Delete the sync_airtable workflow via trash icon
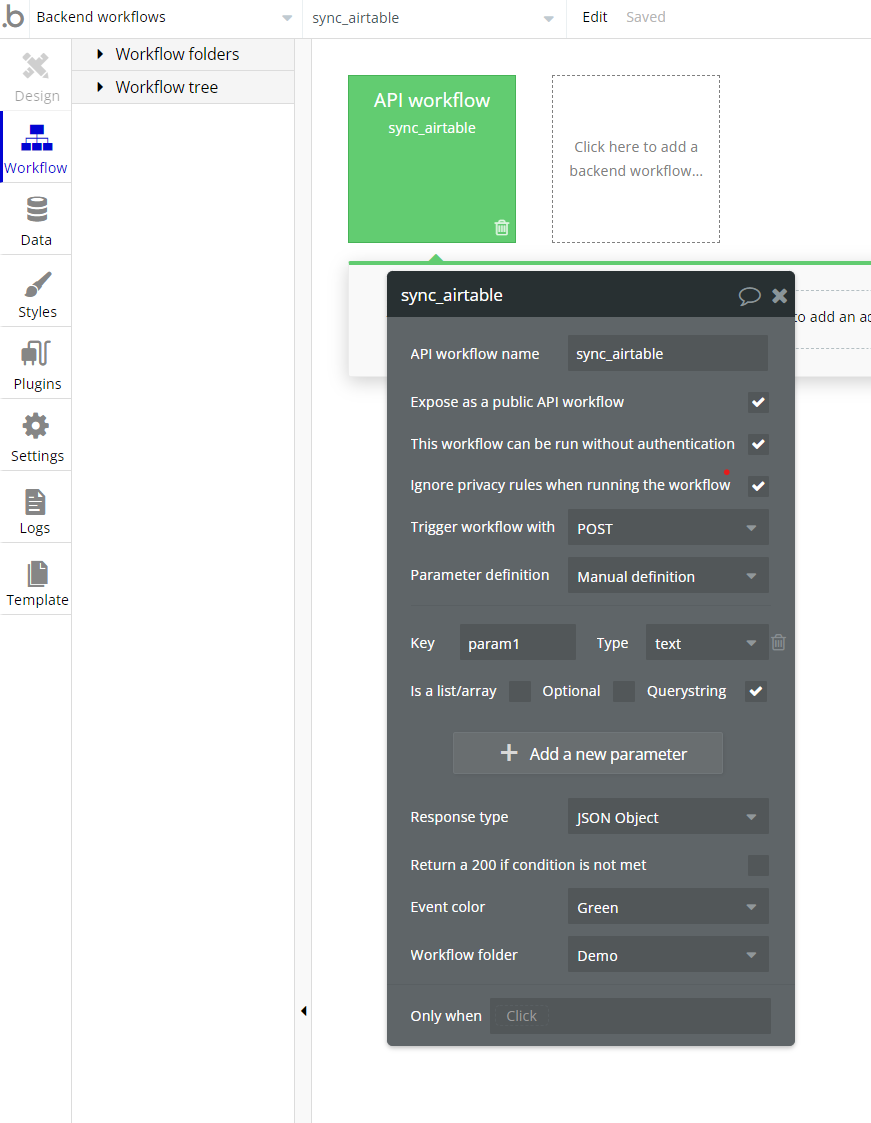This screenshot has height=1123, width=871. (501, 228)
